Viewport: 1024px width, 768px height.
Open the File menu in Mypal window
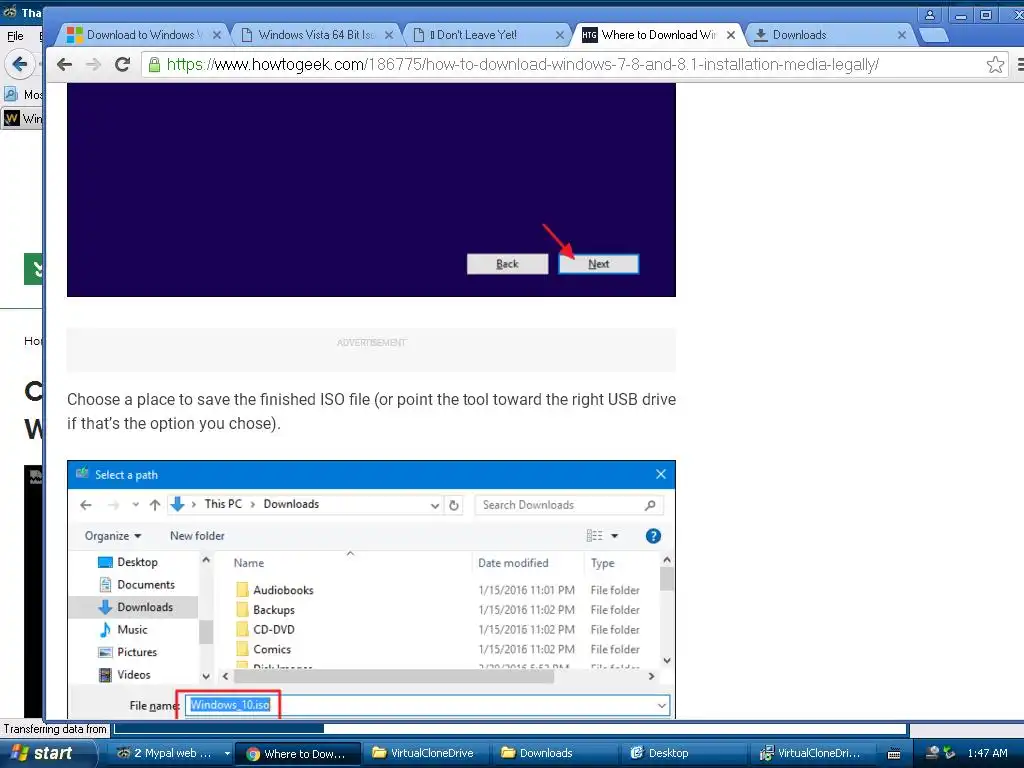pos(15,36)
